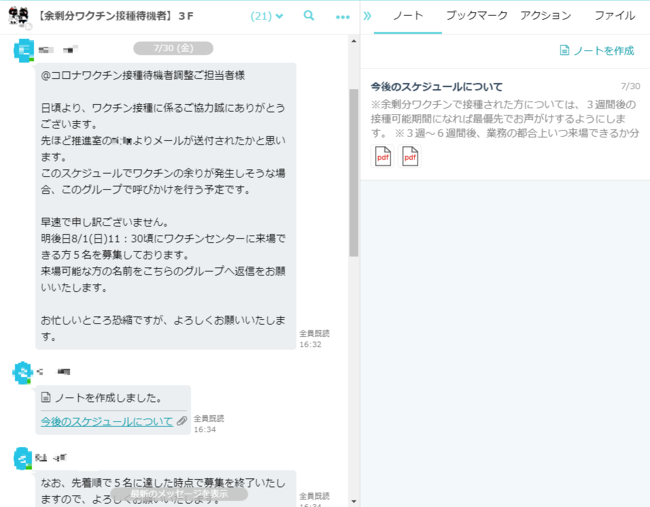This screenshot has height=507, width=650.
Task: Click the paperclip attachment icon beside note link
Action: pos(182,421)
